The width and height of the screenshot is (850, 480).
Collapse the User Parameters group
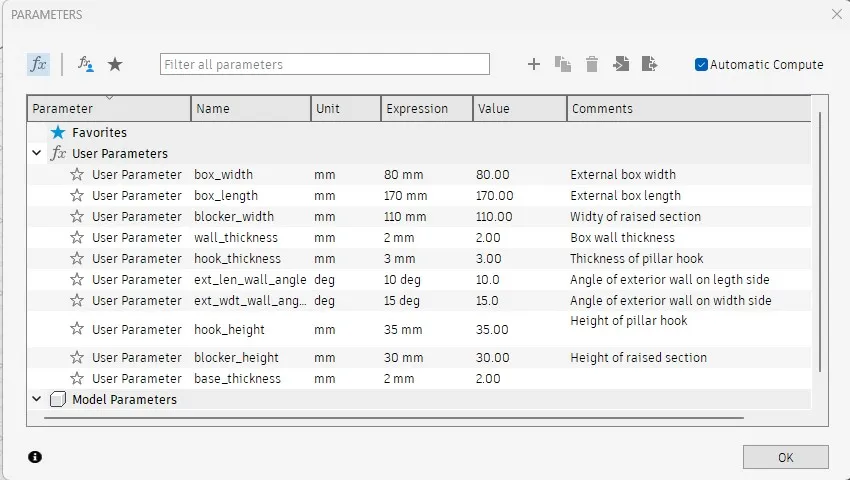37,154
